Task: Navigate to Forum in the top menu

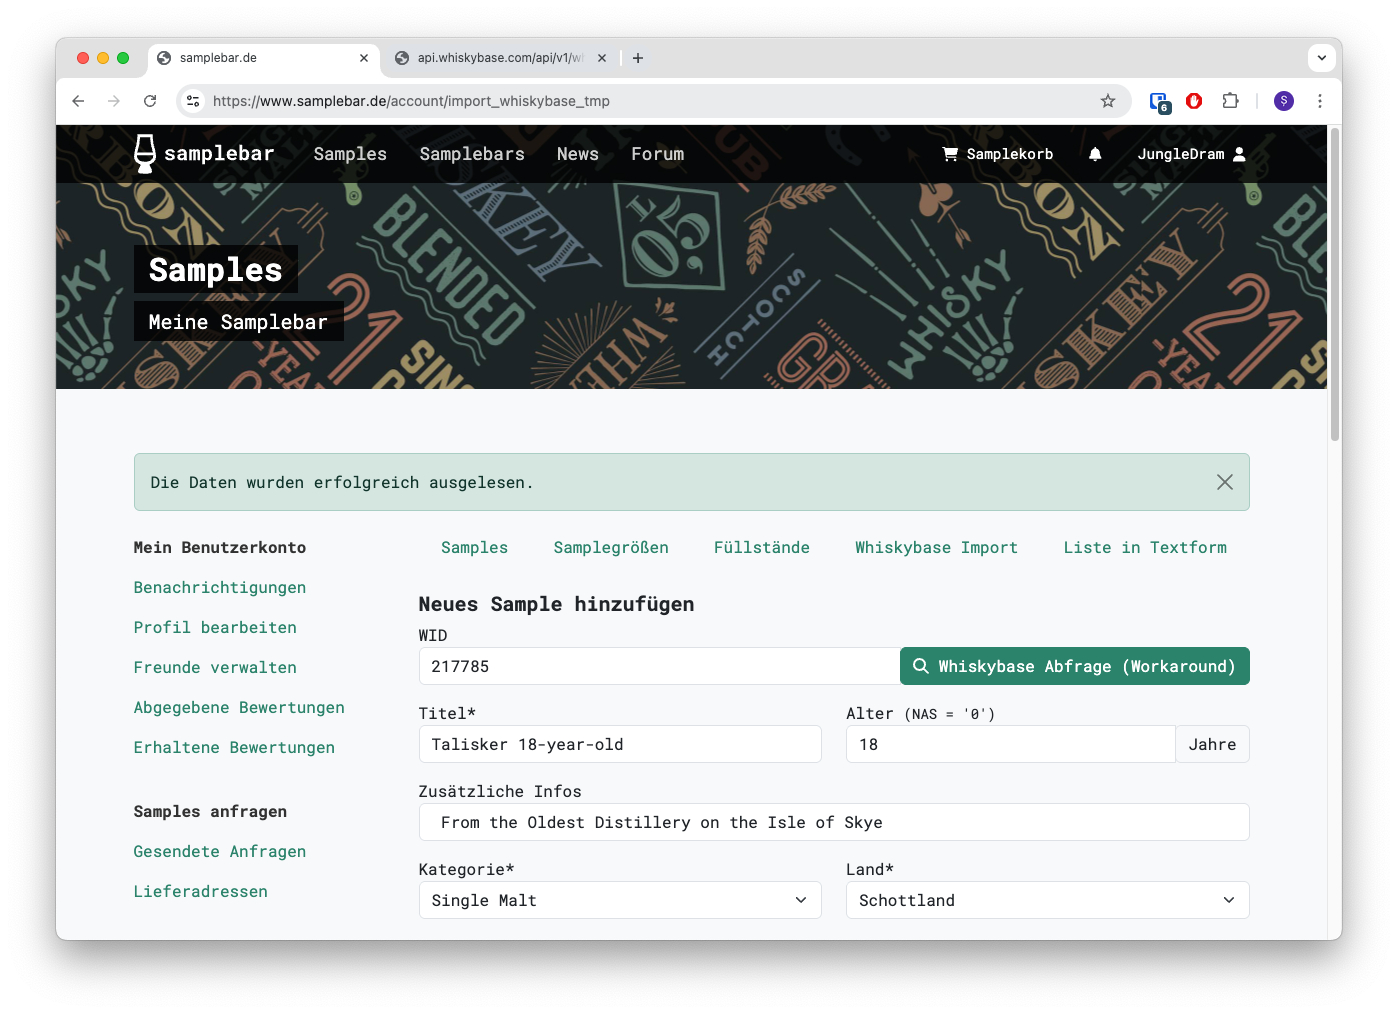Action: coord(657,154)
